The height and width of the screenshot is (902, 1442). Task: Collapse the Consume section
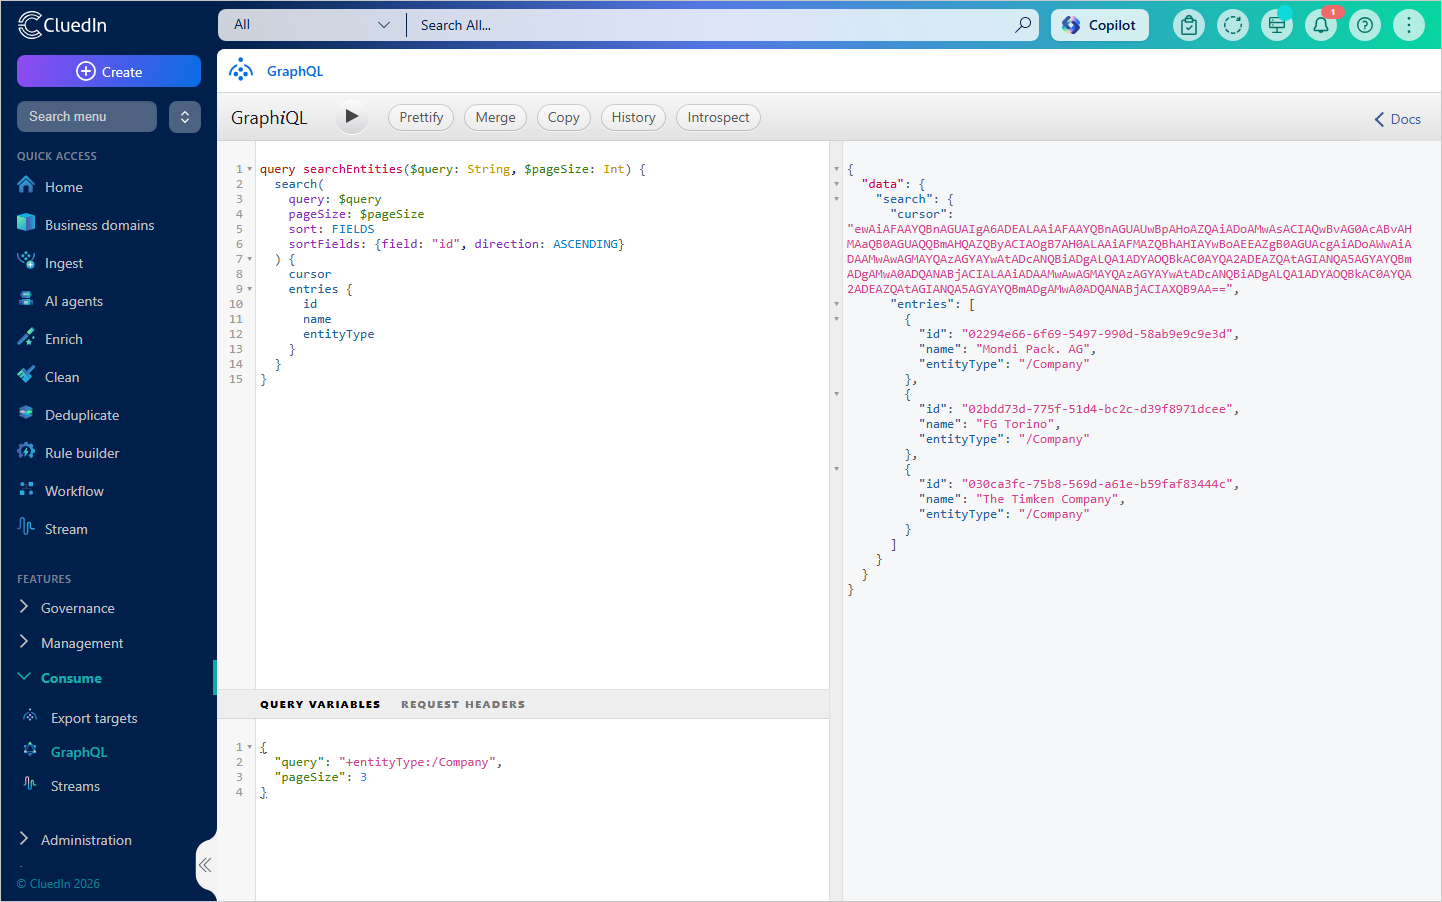70,678
